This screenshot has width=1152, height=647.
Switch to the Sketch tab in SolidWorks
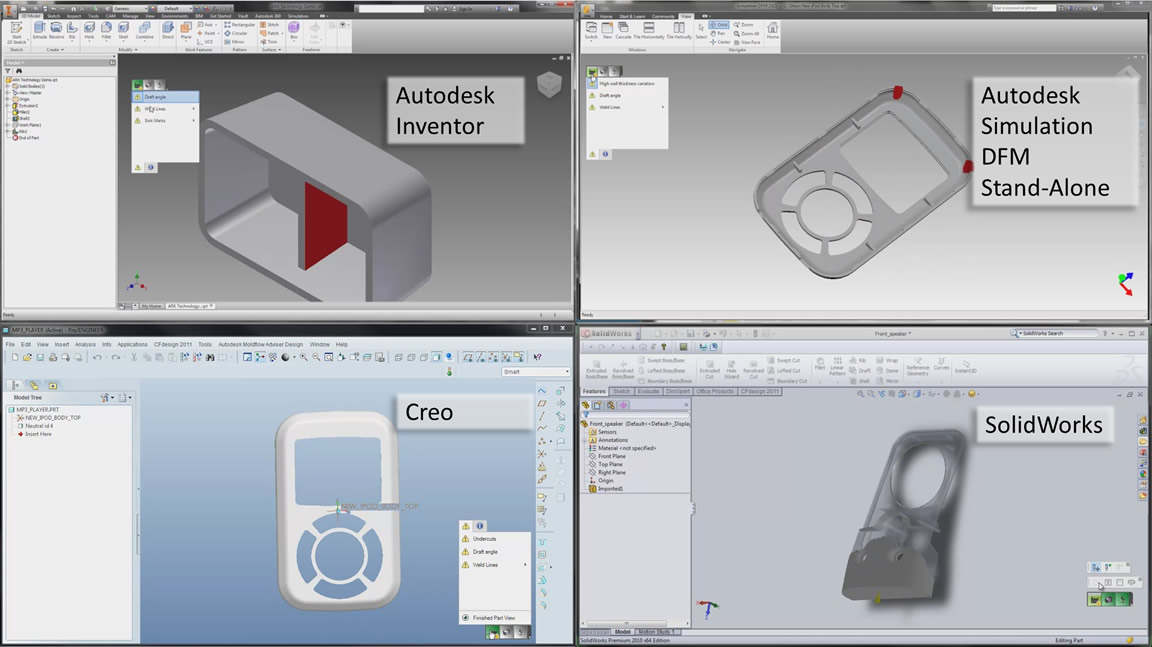pos(622,391)
